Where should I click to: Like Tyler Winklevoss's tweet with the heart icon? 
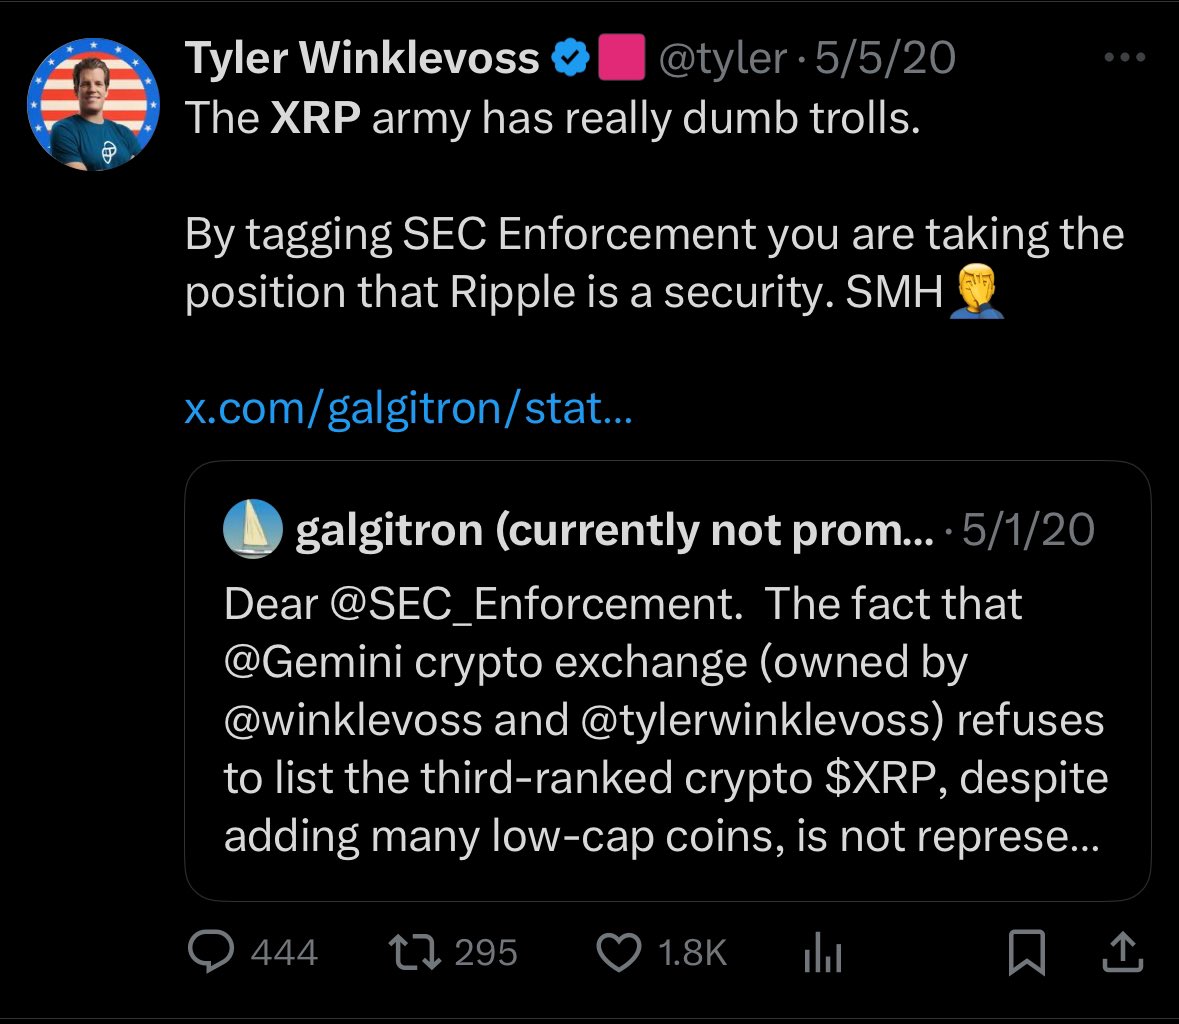620,953
